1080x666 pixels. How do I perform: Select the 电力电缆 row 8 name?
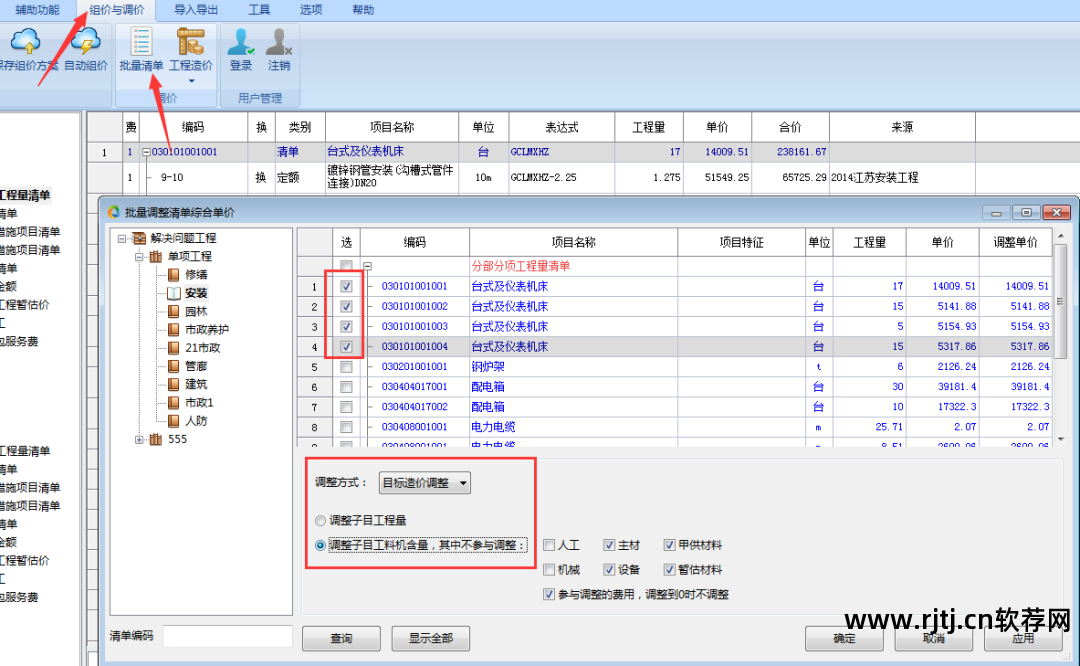[x=493, y=427]
